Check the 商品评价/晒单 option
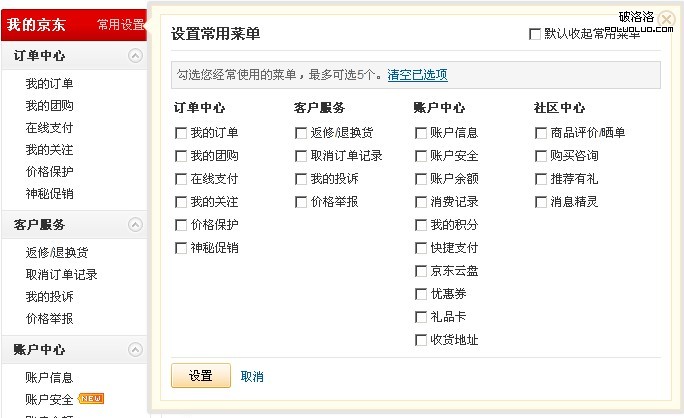Viewport: 684px width, 418px height. tap(541, 132)
